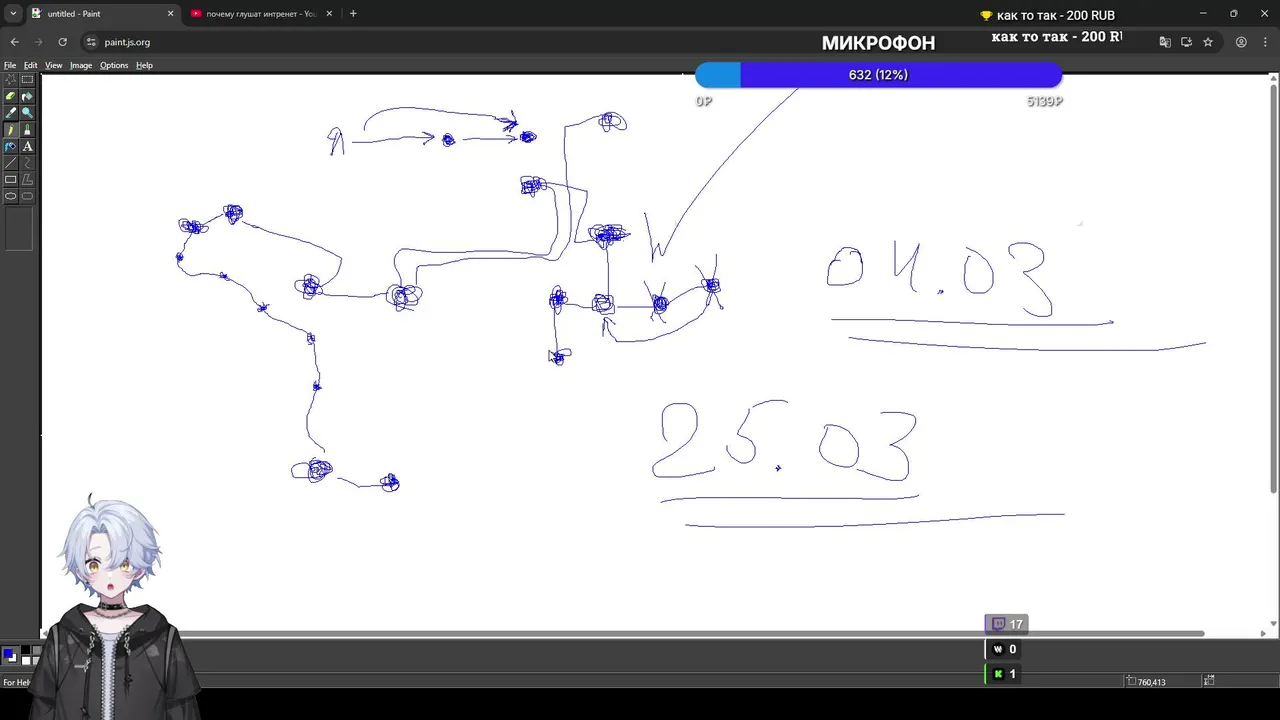
Task: Open the File menu
Action: coord(10,65)
